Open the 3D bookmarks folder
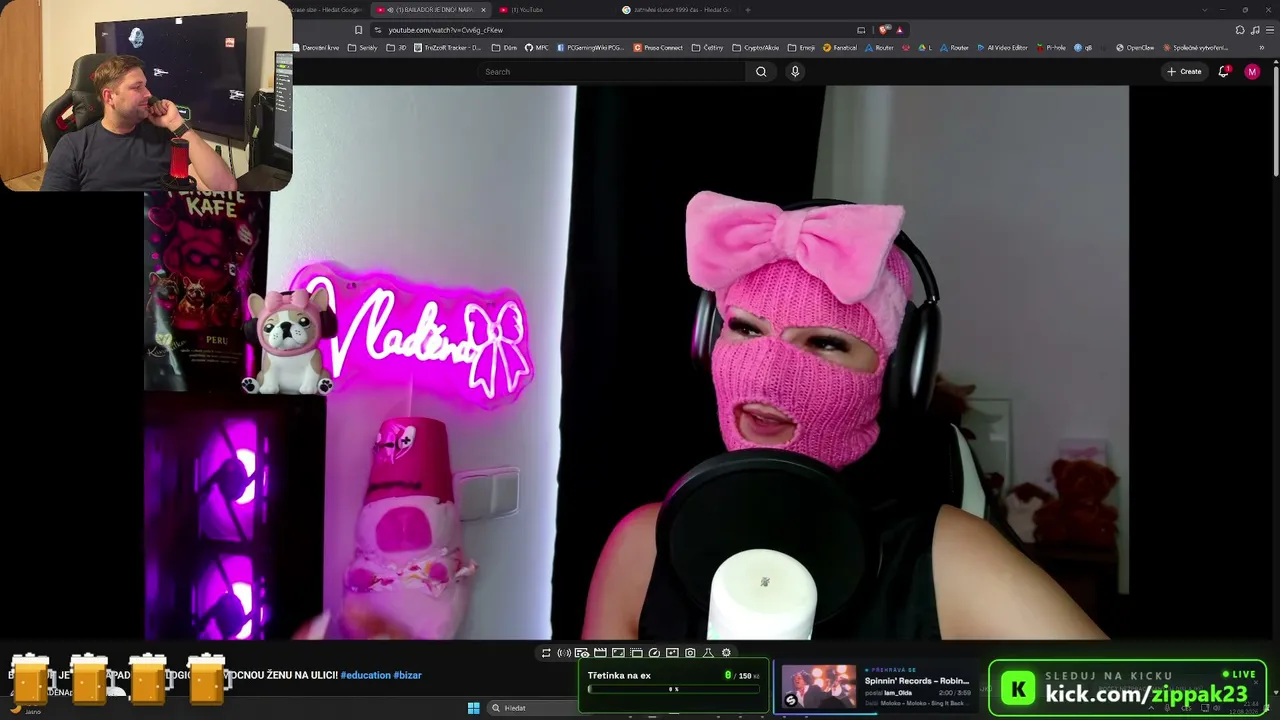Viewport: 1280px width, 720px height. 398,48
